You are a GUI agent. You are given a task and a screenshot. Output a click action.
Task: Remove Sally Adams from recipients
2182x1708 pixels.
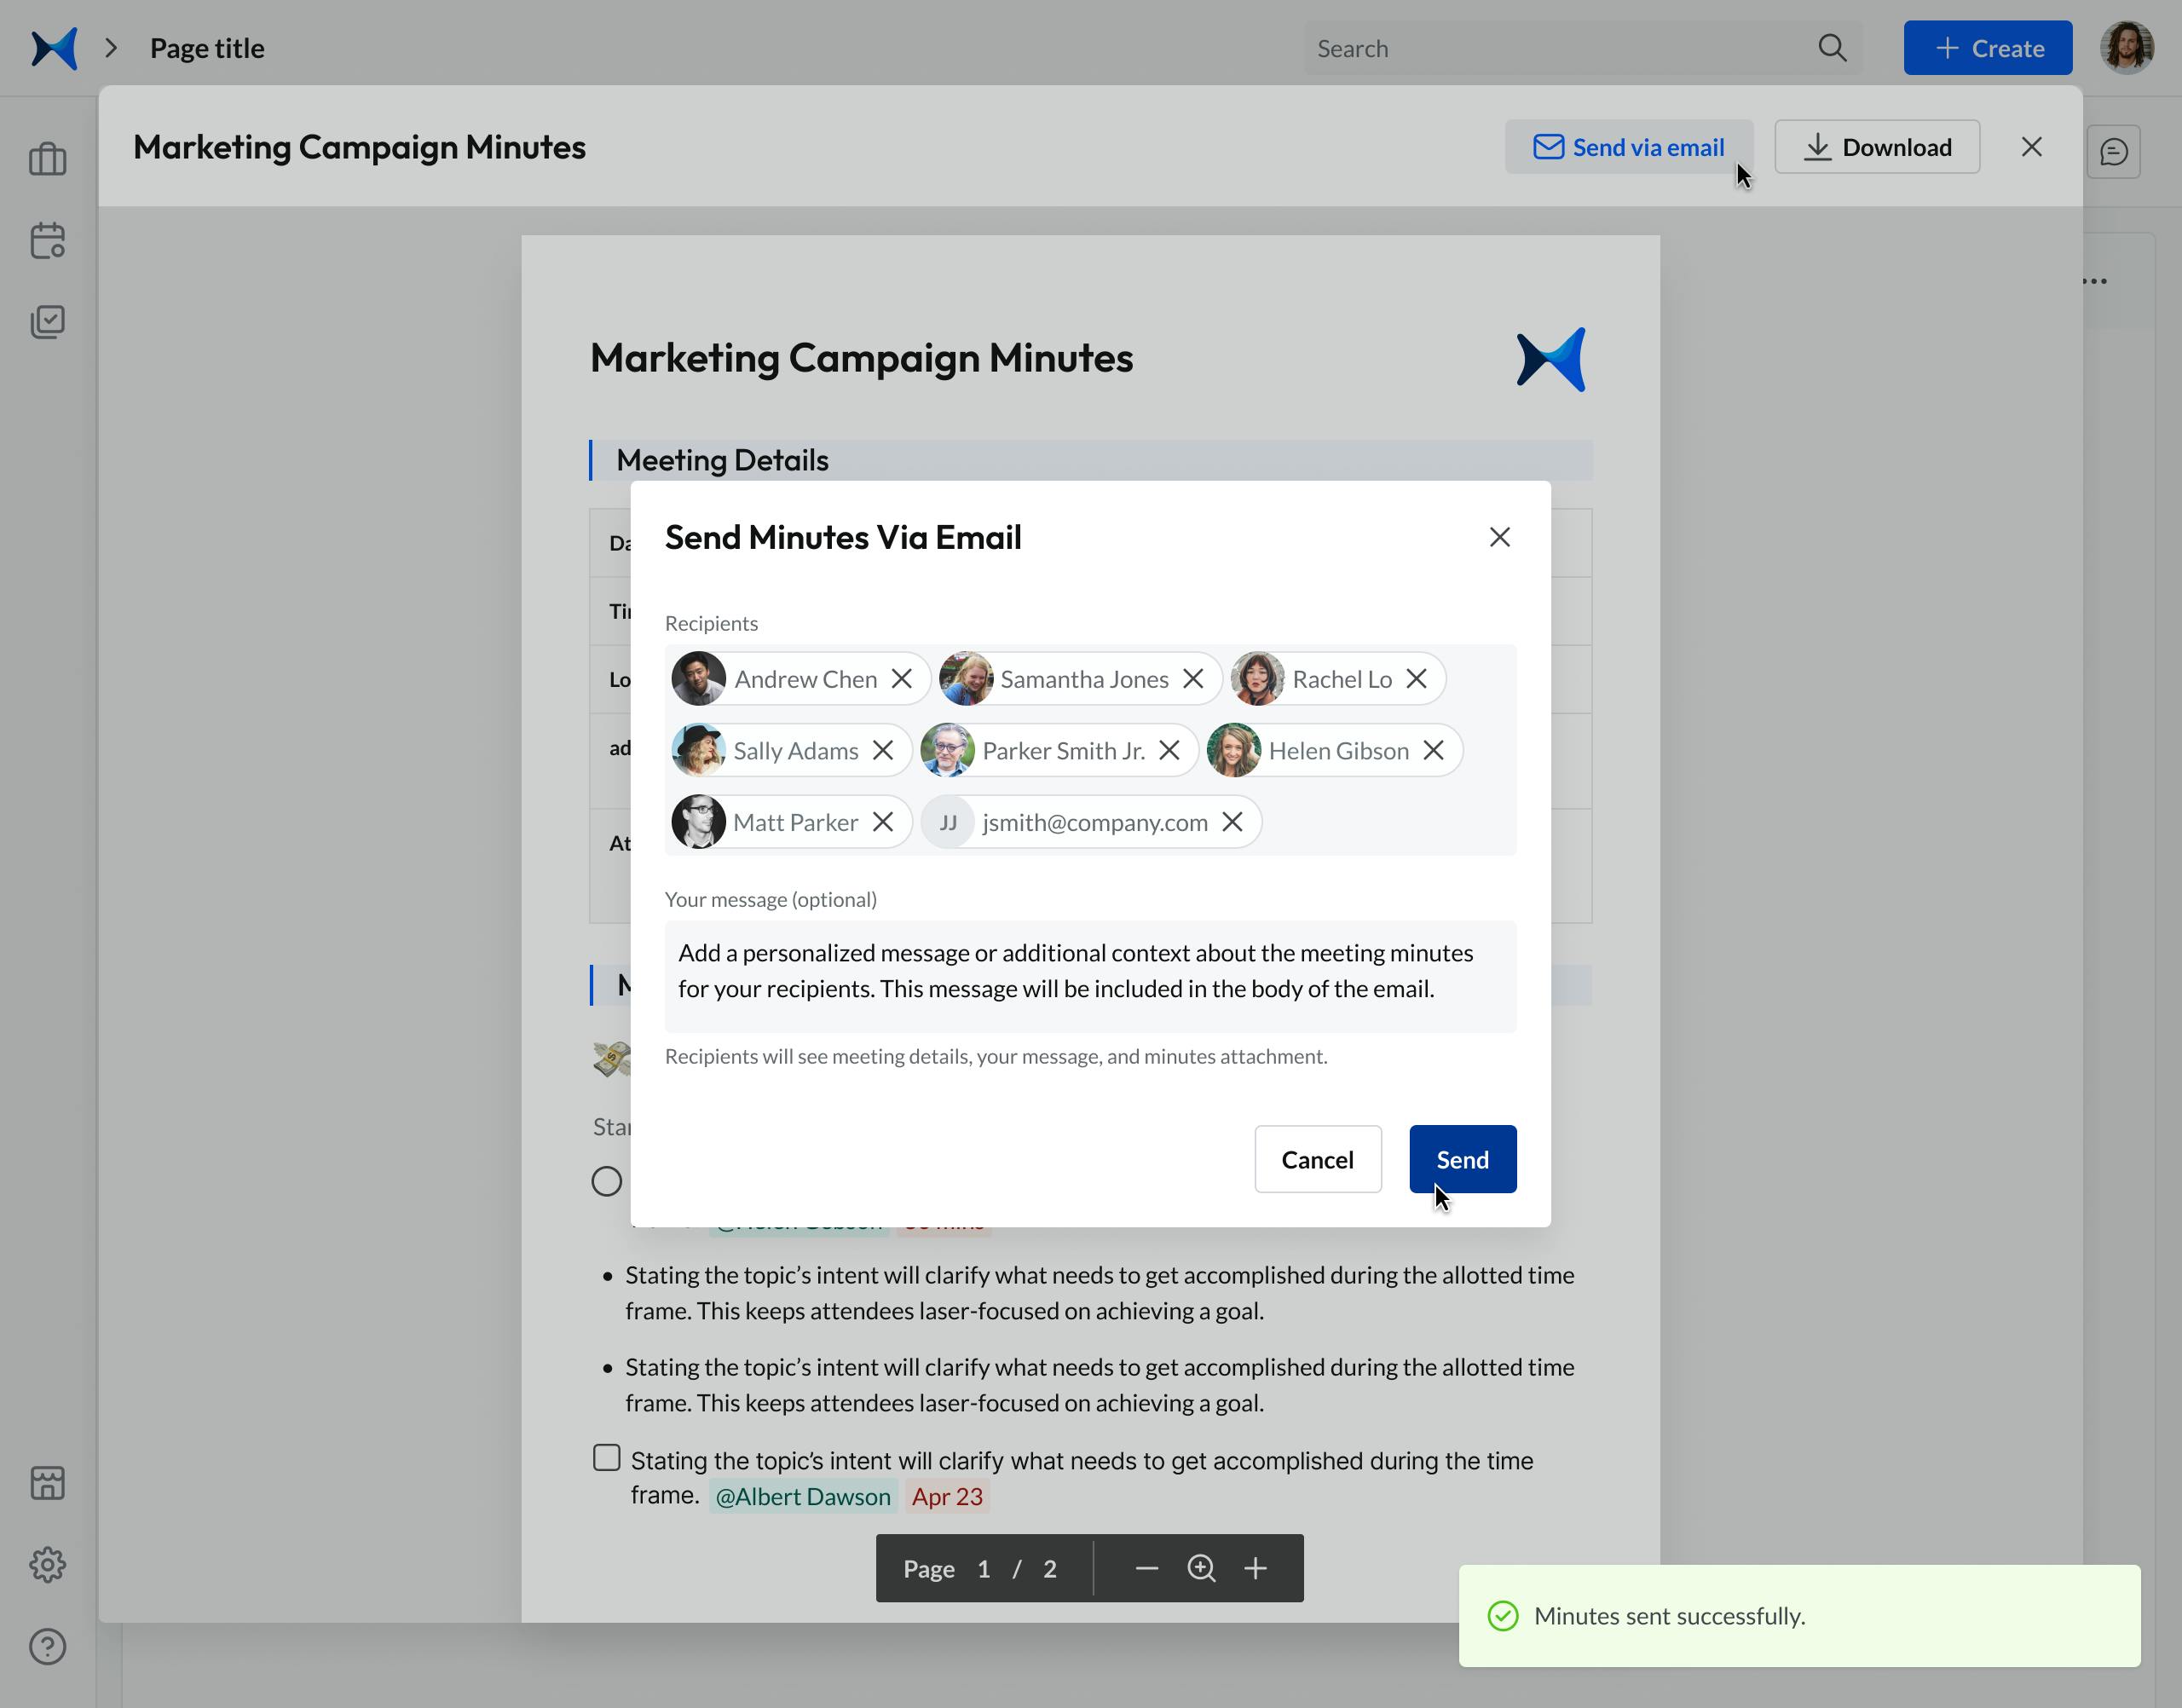click(x=882, y=750)
